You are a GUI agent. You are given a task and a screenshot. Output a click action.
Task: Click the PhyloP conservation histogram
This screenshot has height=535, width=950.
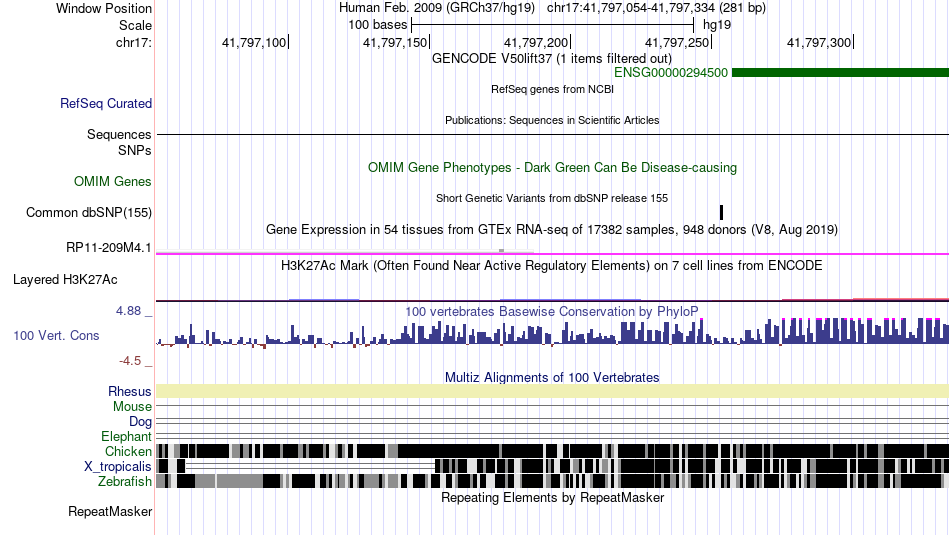pos(553,332)
